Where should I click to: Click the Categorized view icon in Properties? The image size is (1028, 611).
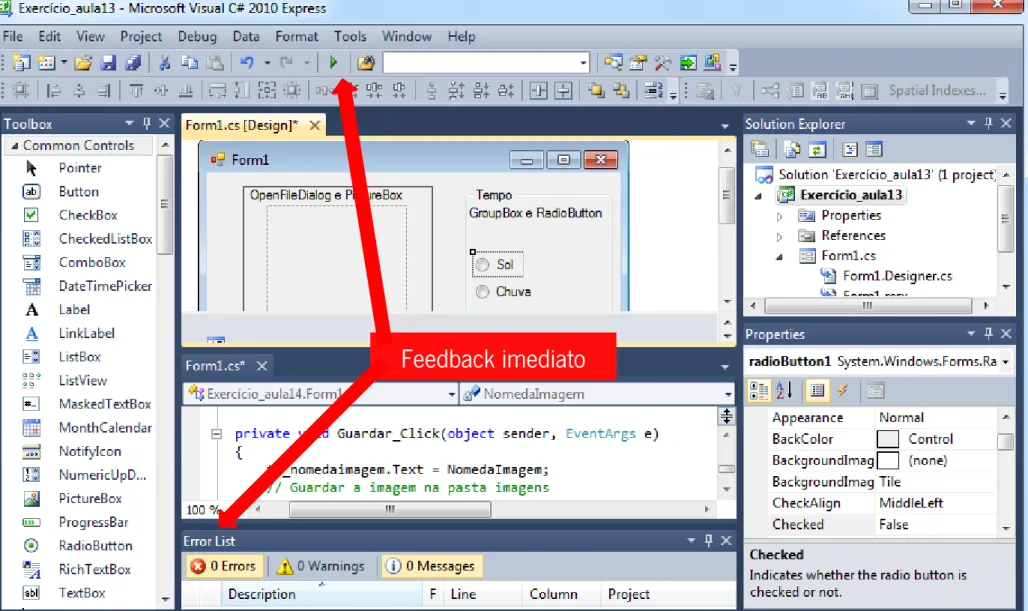(x=759, y=391)
